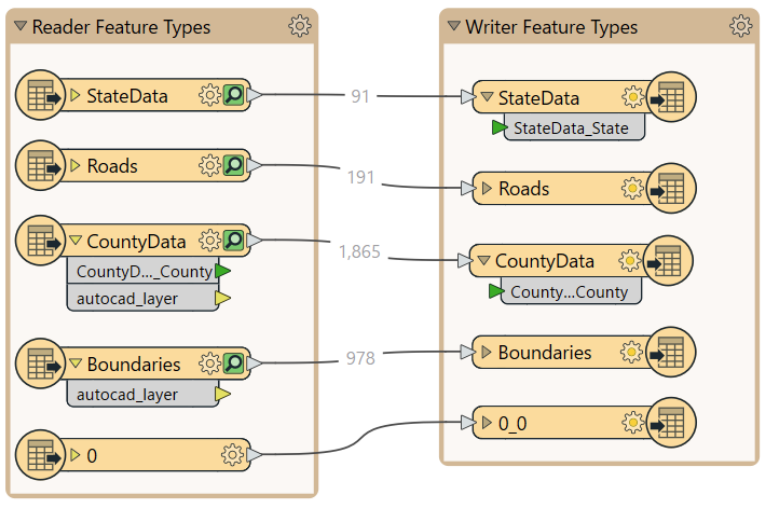The height and width of the screenshot is (506, 767).
Task: Collapse the CountyData reader attributes
Action: [x=75, y=240]
